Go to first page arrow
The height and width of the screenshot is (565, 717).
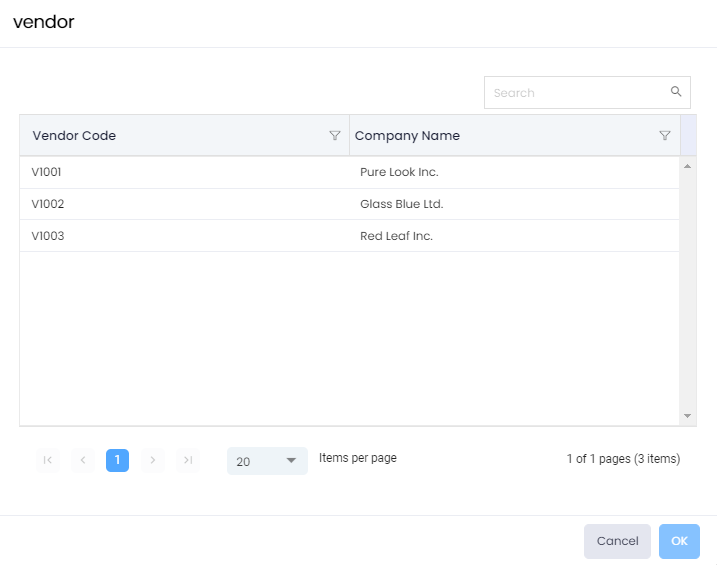[x=47, y=460]
